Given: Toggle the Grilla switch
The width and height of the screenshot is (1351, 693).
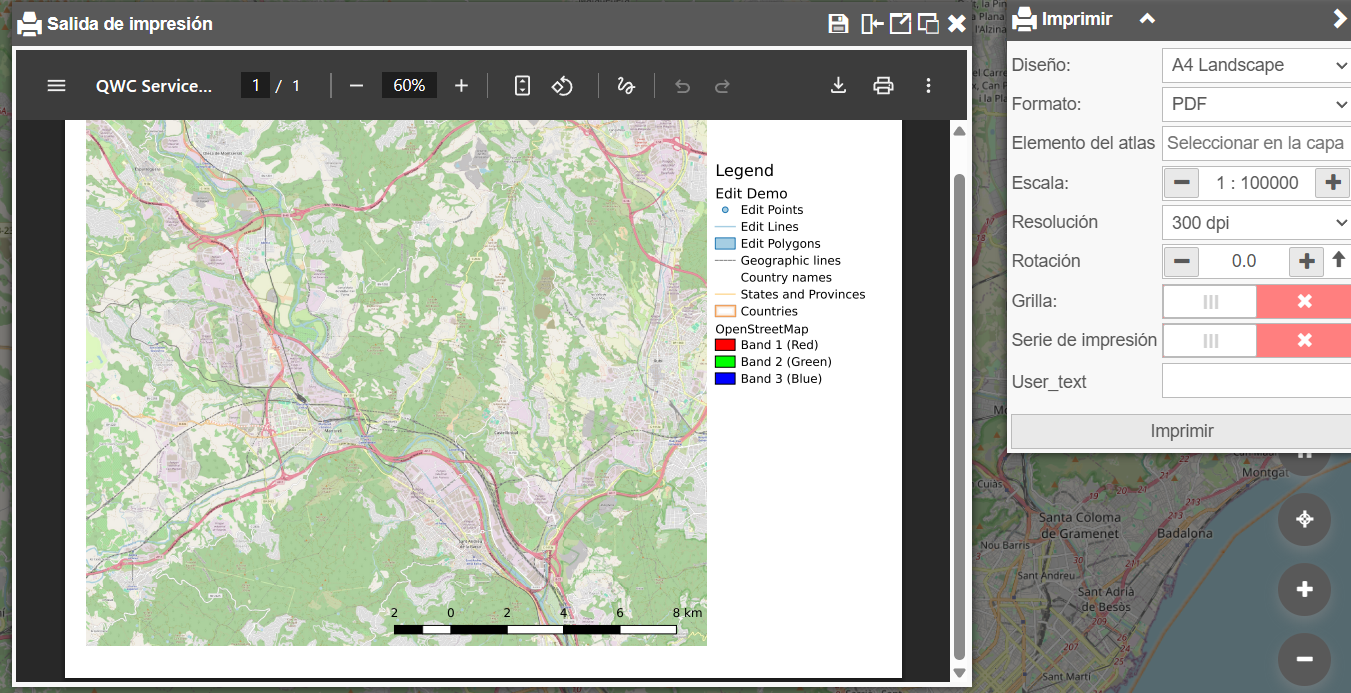Looking at the screenshot, I should click(1256, 301).
